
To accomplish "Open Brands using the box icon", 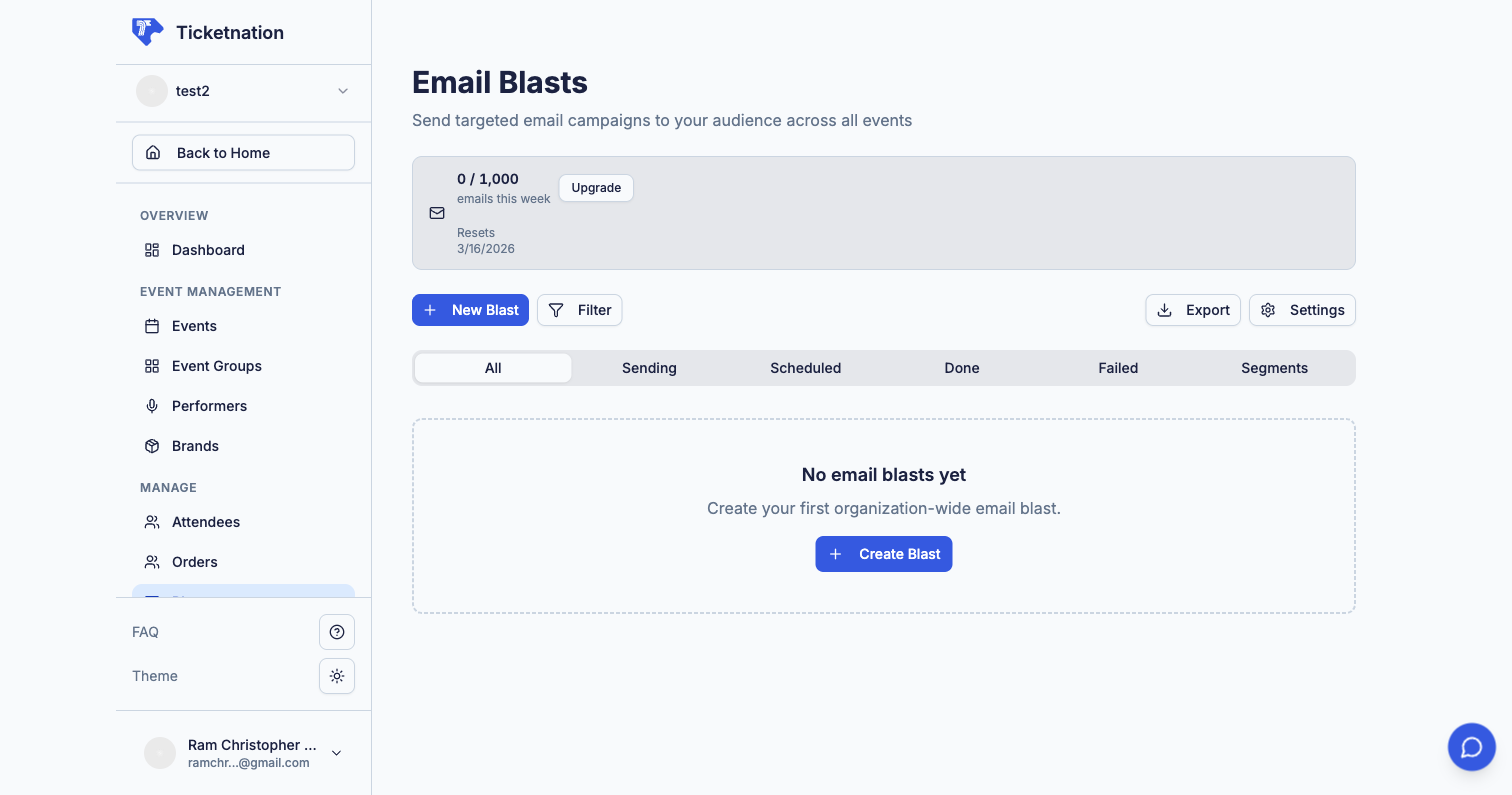I will point(152,446).
